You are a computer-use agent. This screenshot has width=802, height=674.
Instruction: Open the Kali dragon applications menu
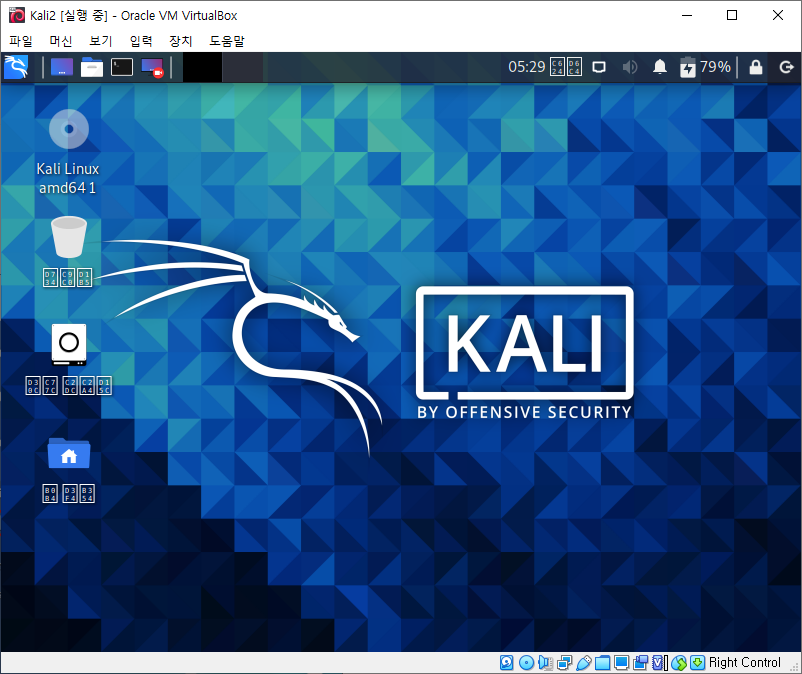[x=16, y=67]
